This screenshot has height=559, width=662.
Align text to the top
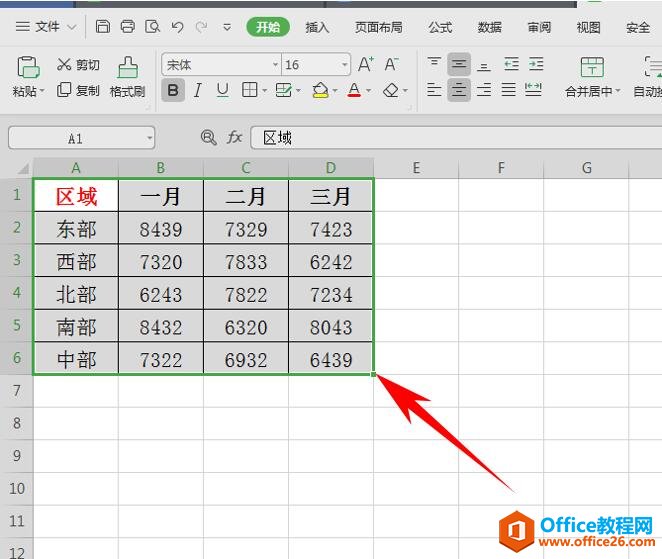[434, 64]
